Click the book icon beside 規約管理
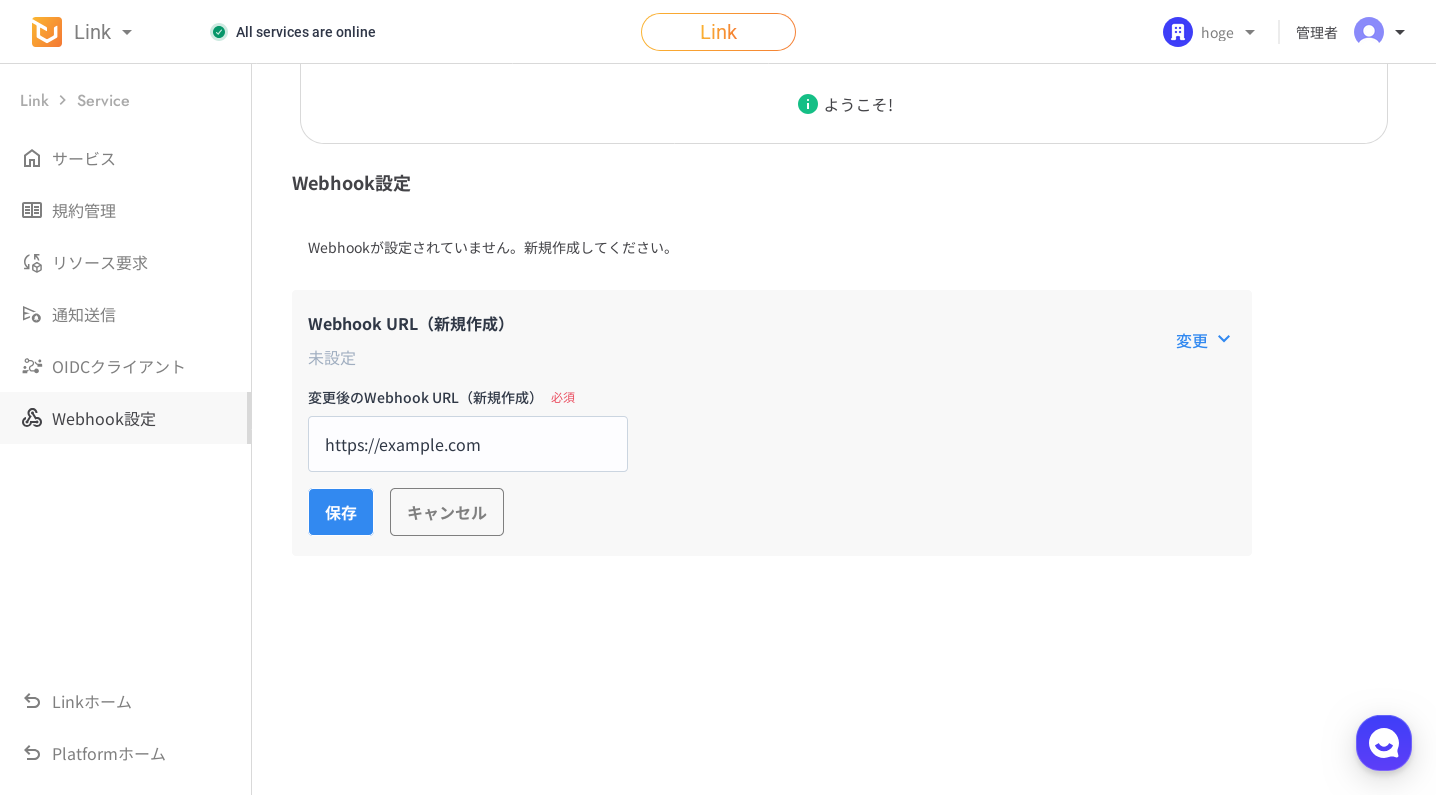1436x795 pixels. (x=32, y=210)
